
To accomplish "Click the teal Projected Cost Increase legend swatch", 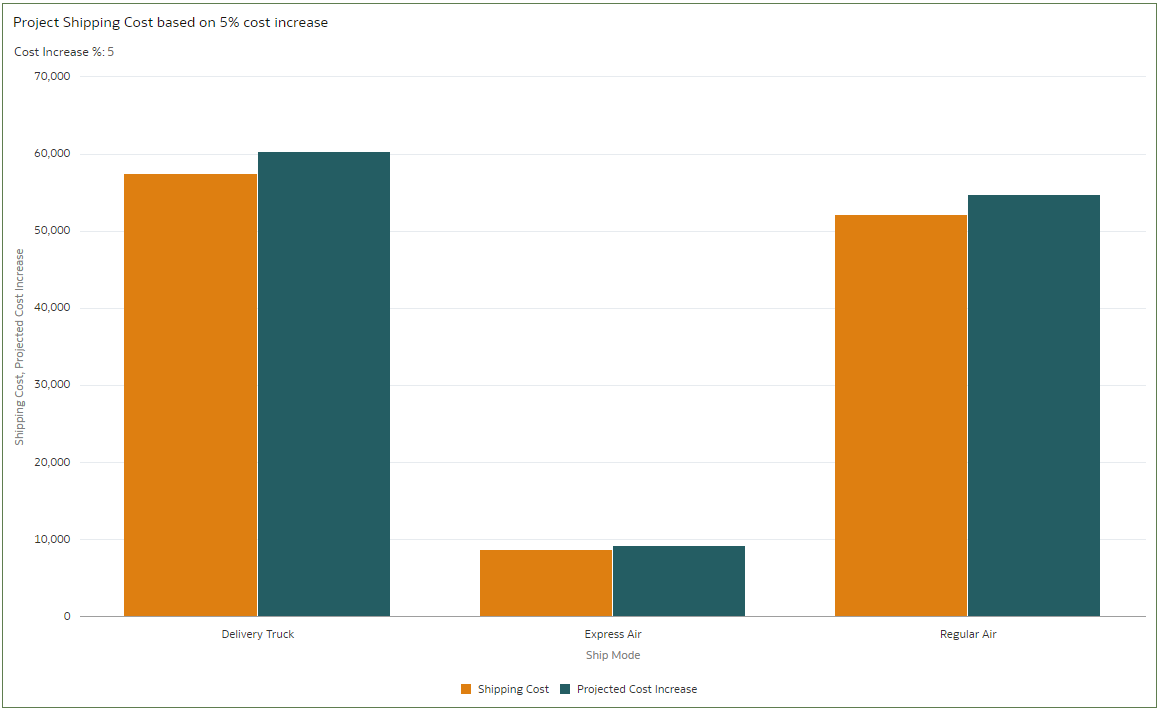I will [565, 689].
